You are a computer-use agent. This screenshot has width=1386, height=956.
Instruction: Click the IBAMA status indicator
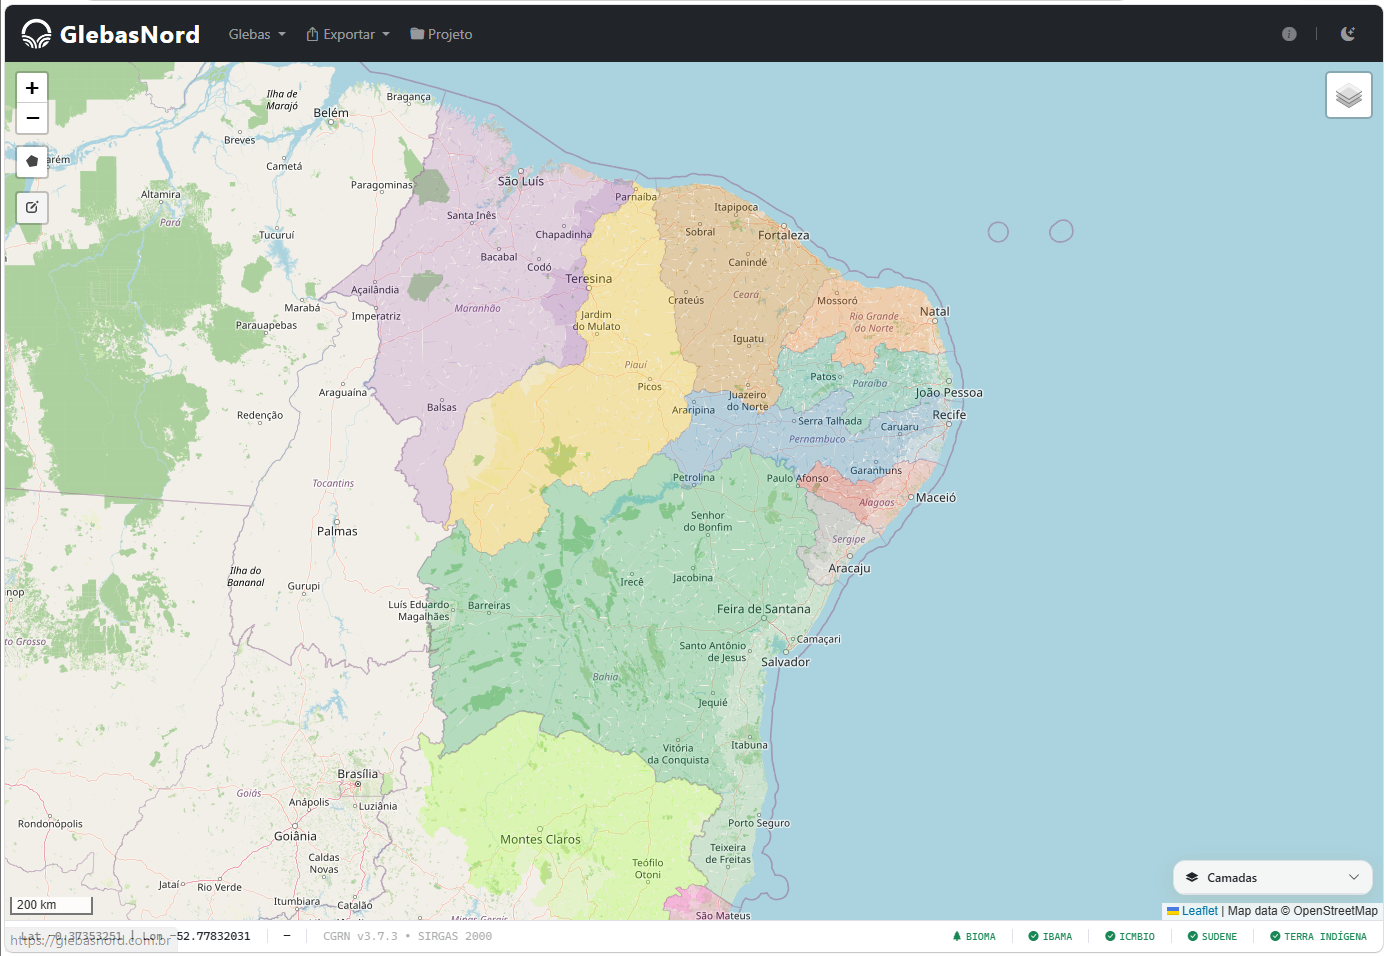(1050, 937)
